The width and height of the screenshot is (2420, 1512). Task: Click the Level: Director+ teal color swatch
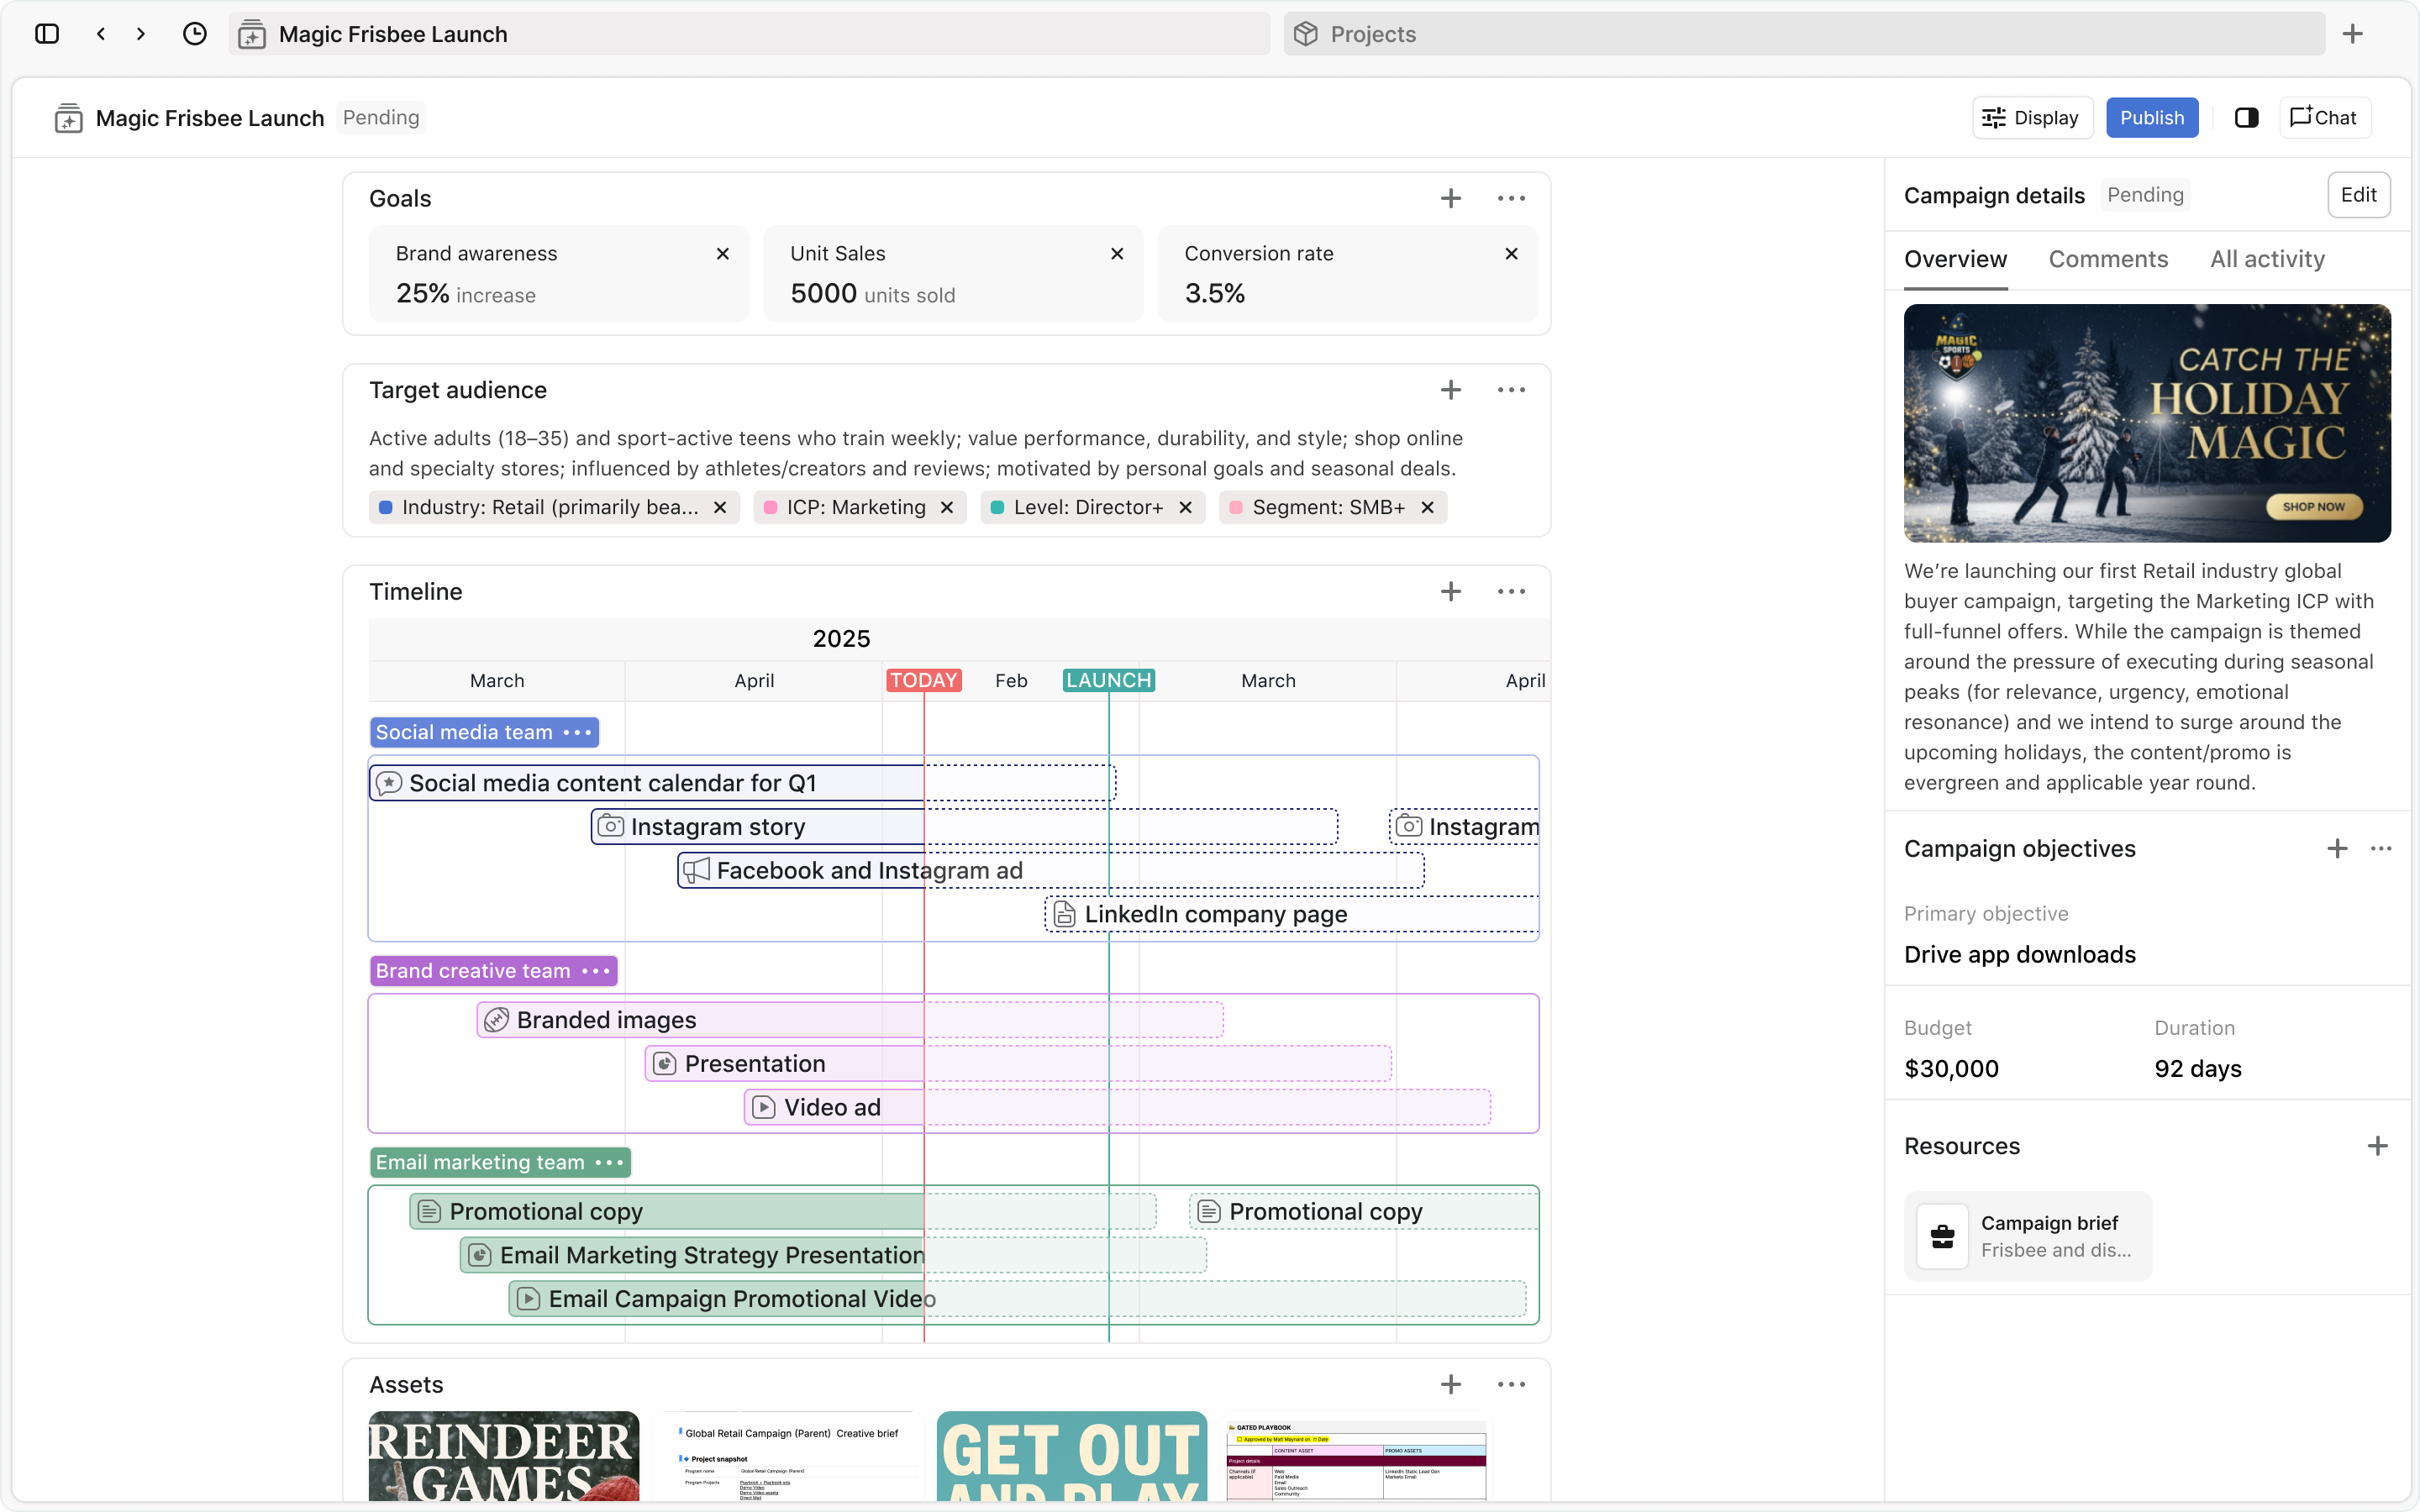coord(997,508)
